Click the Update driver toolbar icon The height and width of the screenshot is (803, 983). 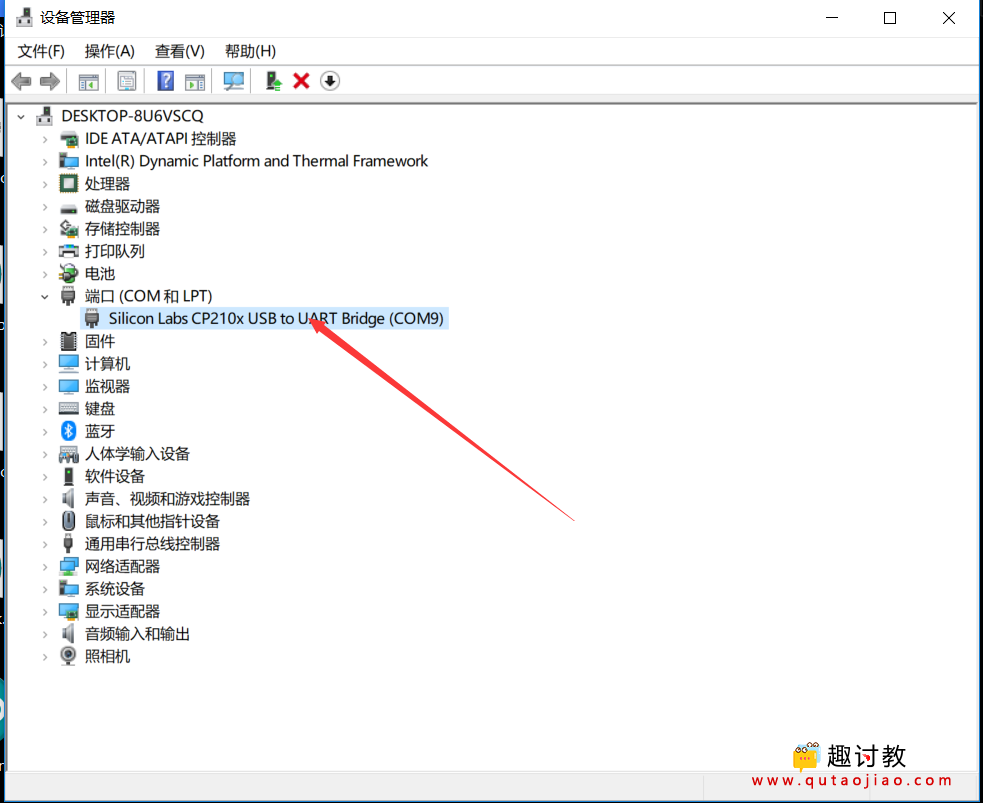(x=273, y=81)
